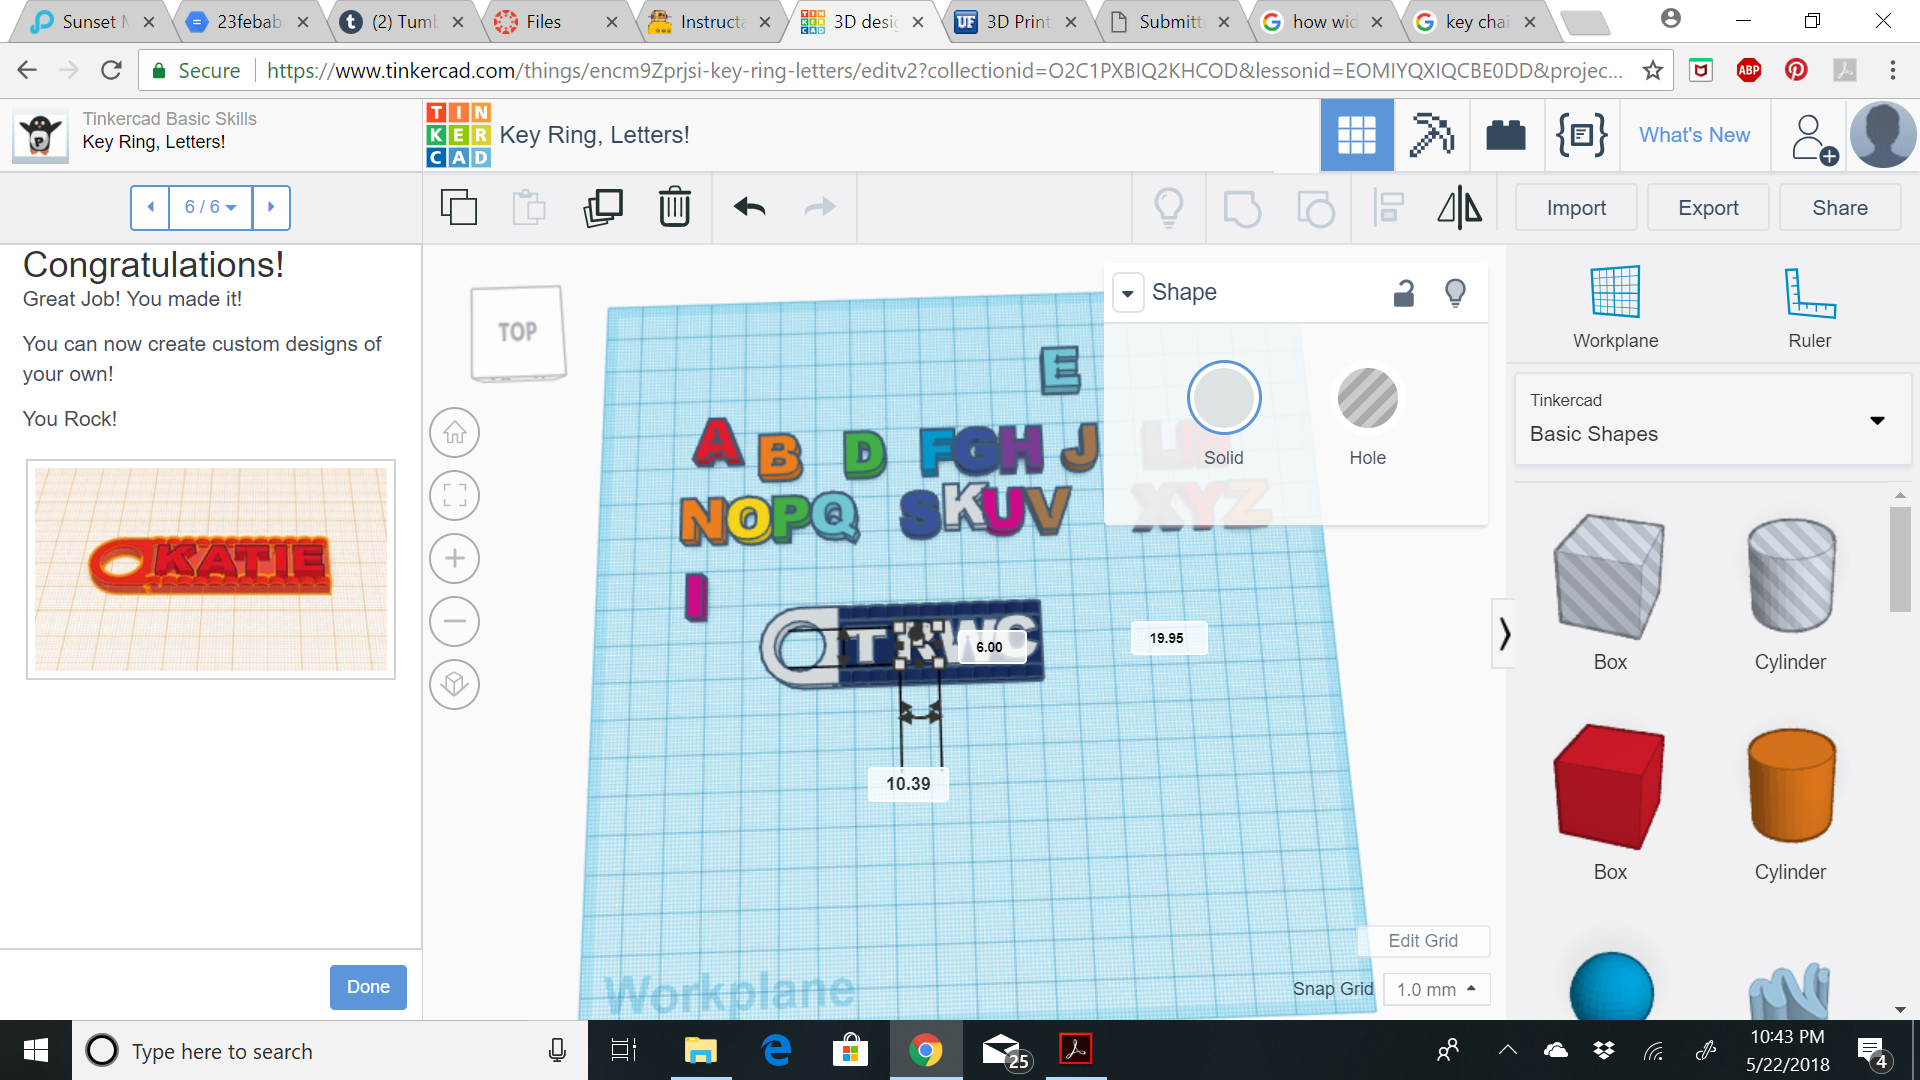Open Chrome from the taskbar
Screen dimensions: 1920x1080
(925, 1051)
